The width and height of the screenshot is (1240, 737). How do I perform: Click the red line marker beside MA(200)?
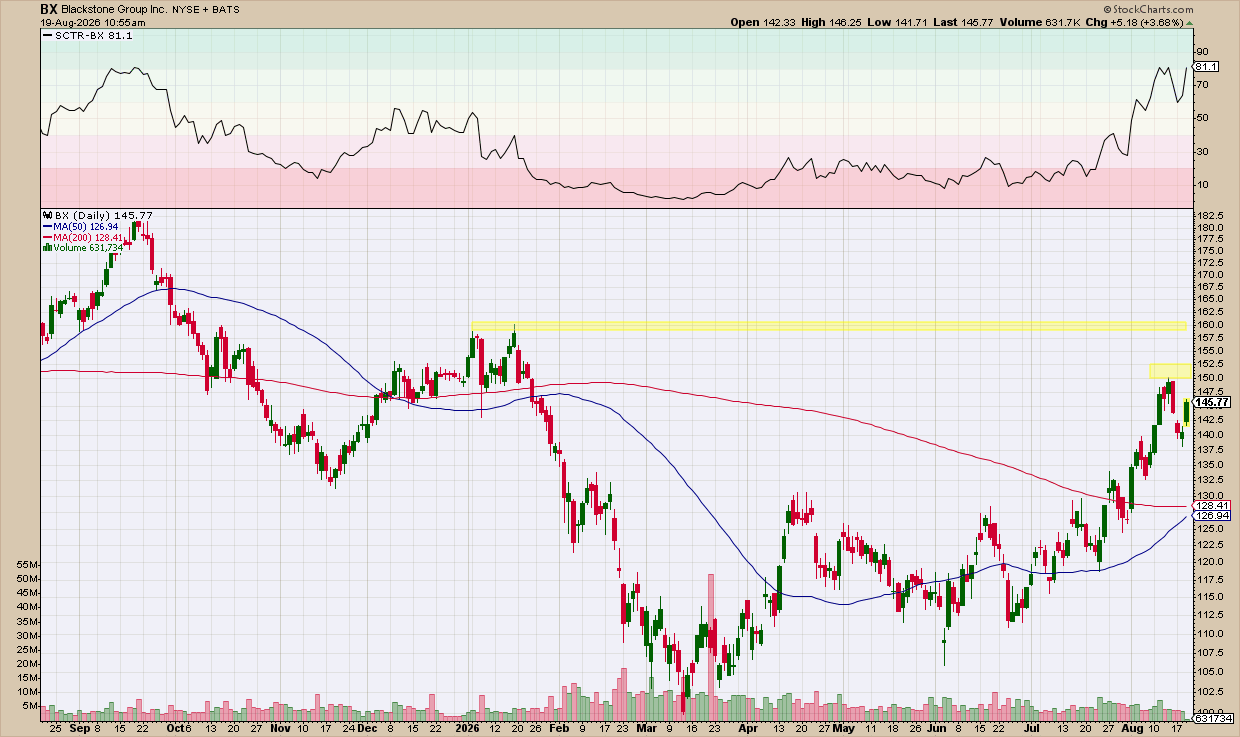pos(48,237)
